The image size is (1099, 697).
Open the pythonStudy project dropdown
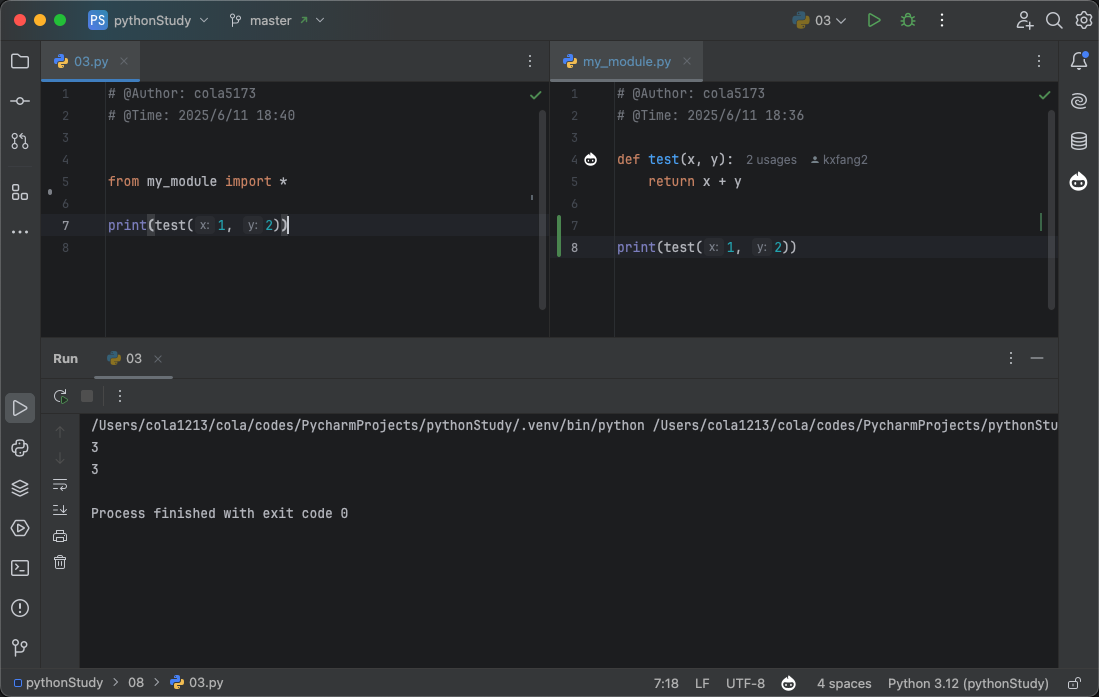click(149, 20)
